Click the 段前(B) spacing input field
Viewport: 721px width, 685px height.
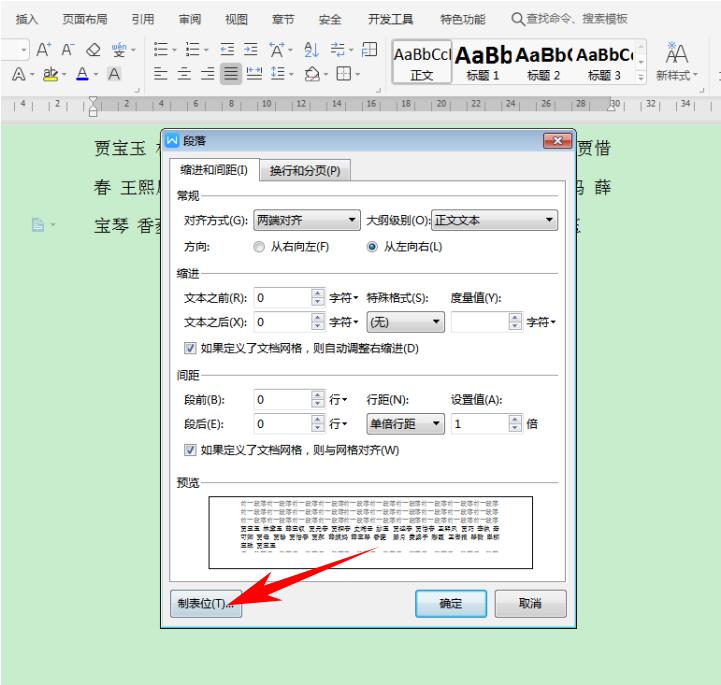[283, 400]
